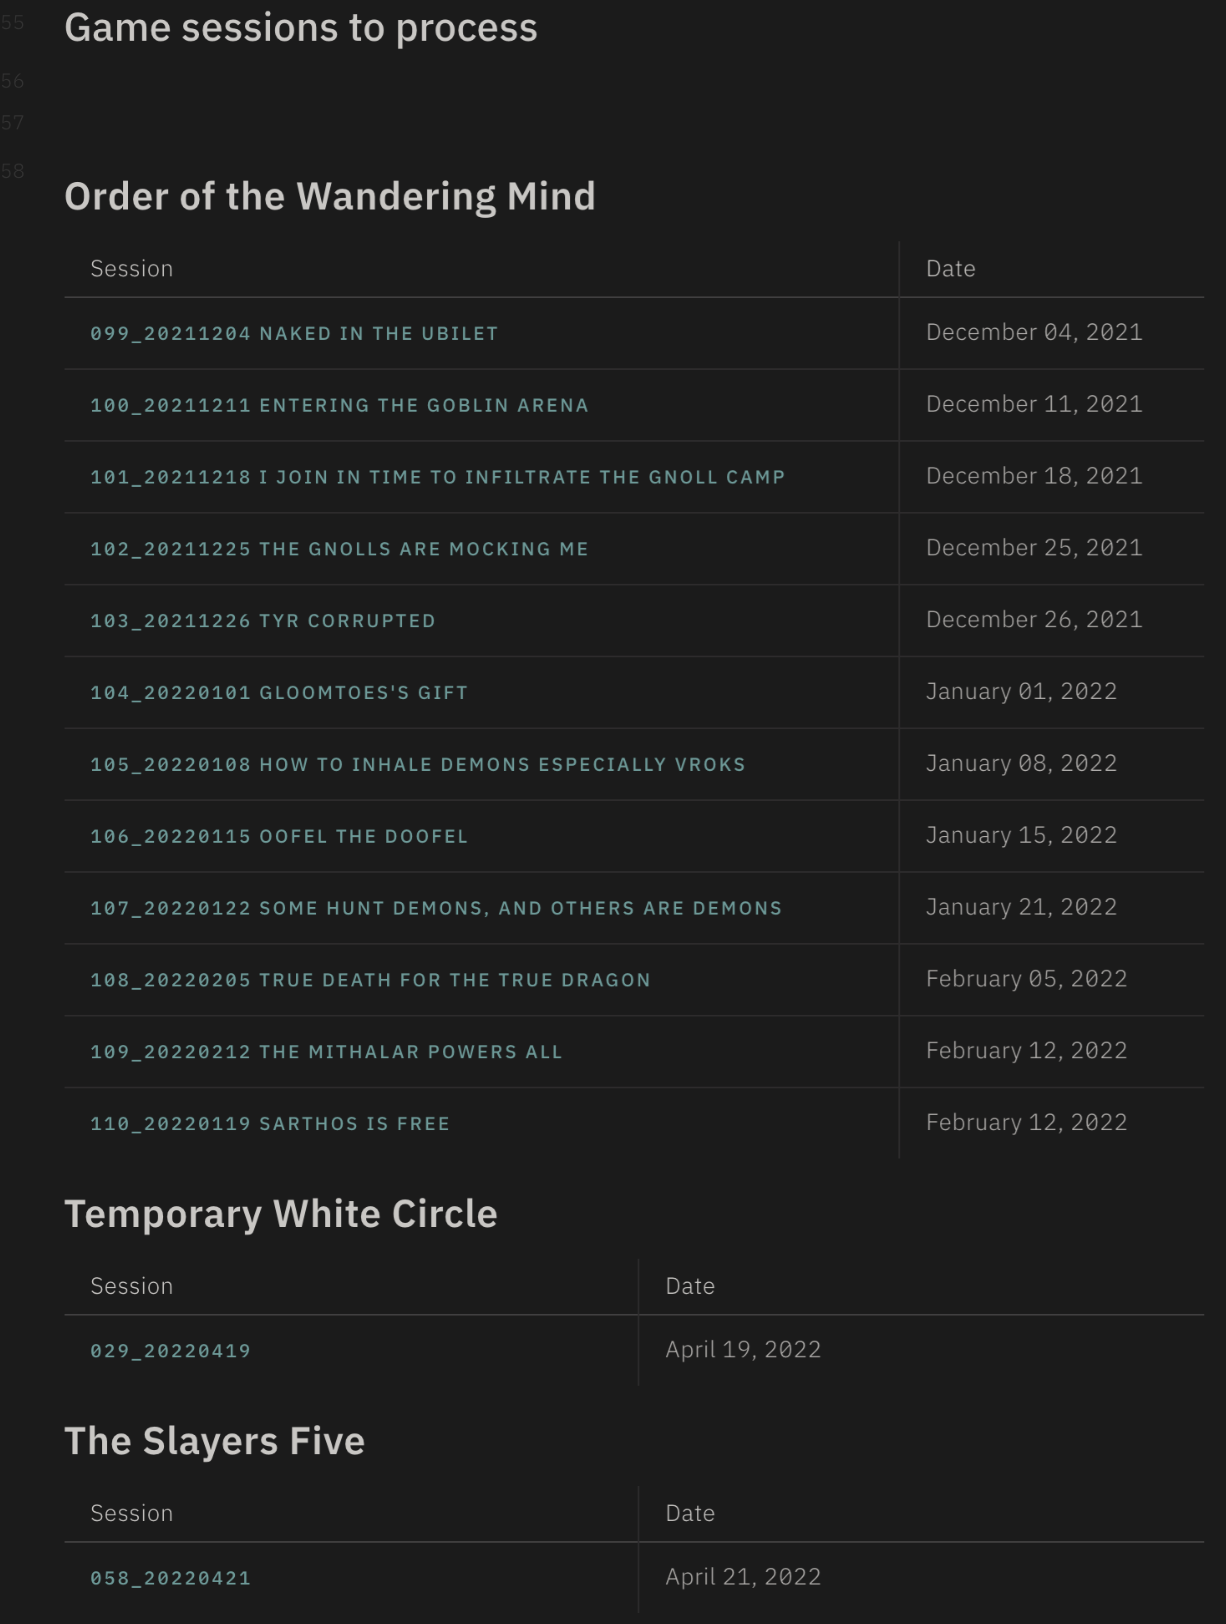Click The Slayers Five heading
This screenshot has width=1226, height=1624.
point(215,1441)
